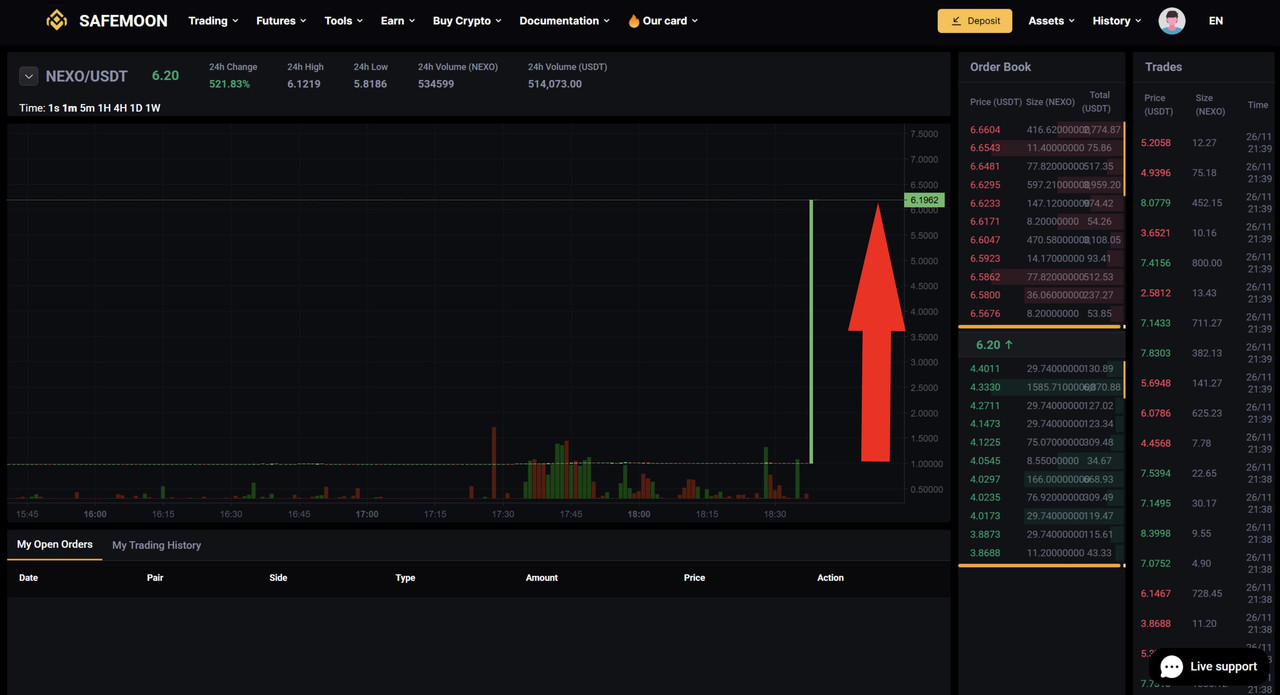This screenshot has width=1280, height=695.
Task: Switch to My Open Orders tab
Action: [55, 545]
